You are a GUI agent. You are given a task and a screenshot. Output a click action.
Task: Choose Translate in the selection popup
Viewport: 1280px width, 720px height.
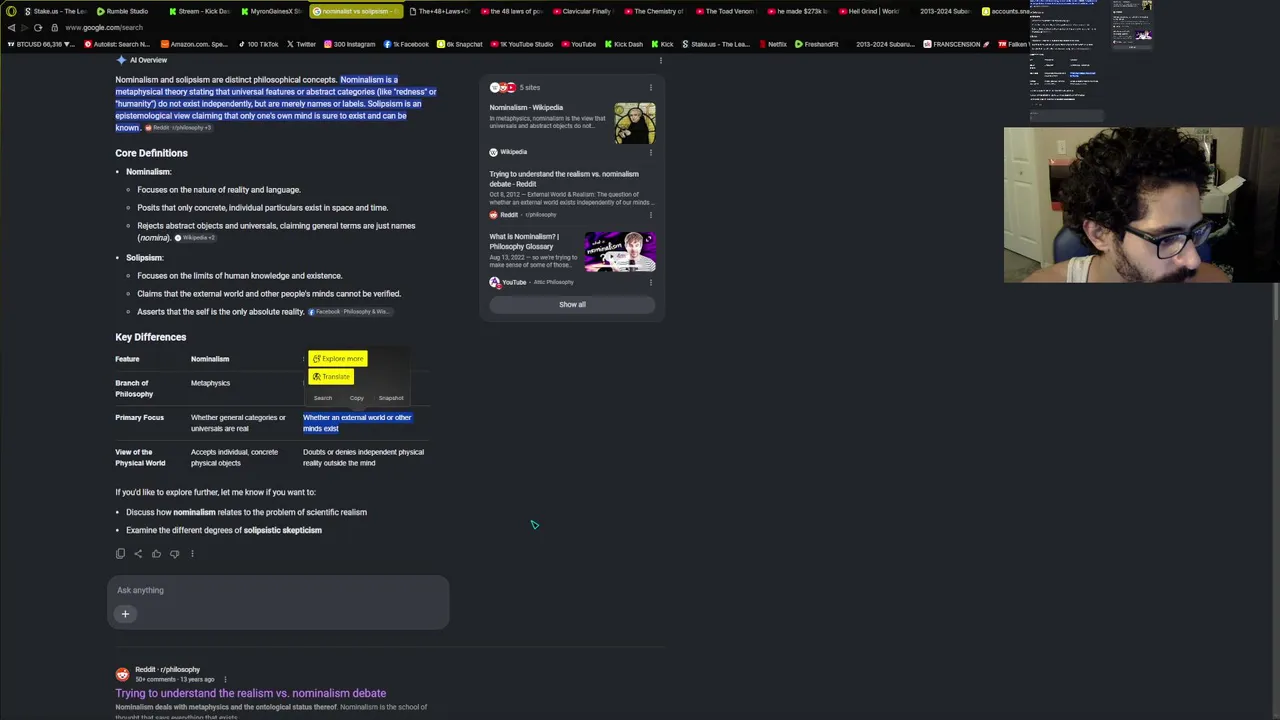(x=331, y=377)
